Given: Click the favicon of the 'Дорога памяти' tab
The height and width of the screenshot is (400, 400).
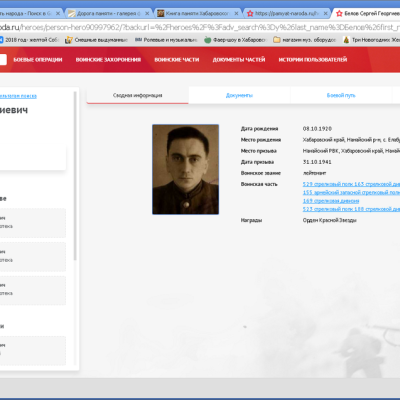Looking at the screenshot, I should pyautogui.click(x=71, y=13).
